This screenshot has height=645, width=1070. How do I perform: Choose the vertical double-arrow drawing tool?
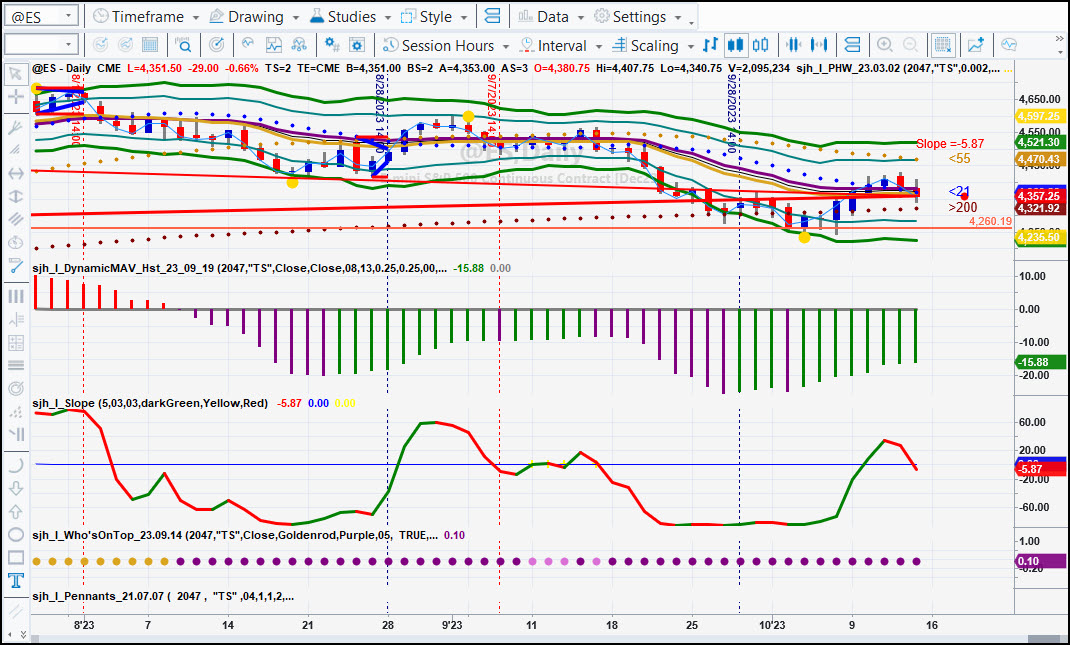tap(15, 197)
